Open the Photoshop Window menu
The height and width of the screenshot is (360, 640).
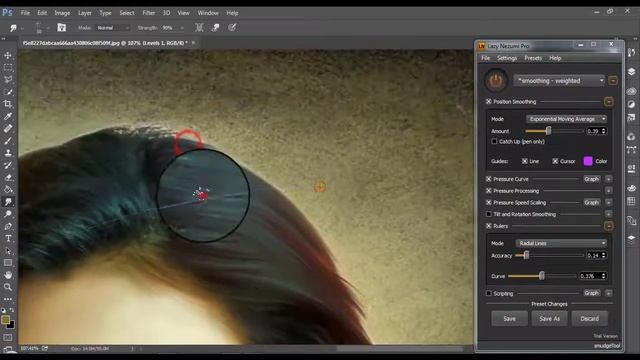[208, 13]
